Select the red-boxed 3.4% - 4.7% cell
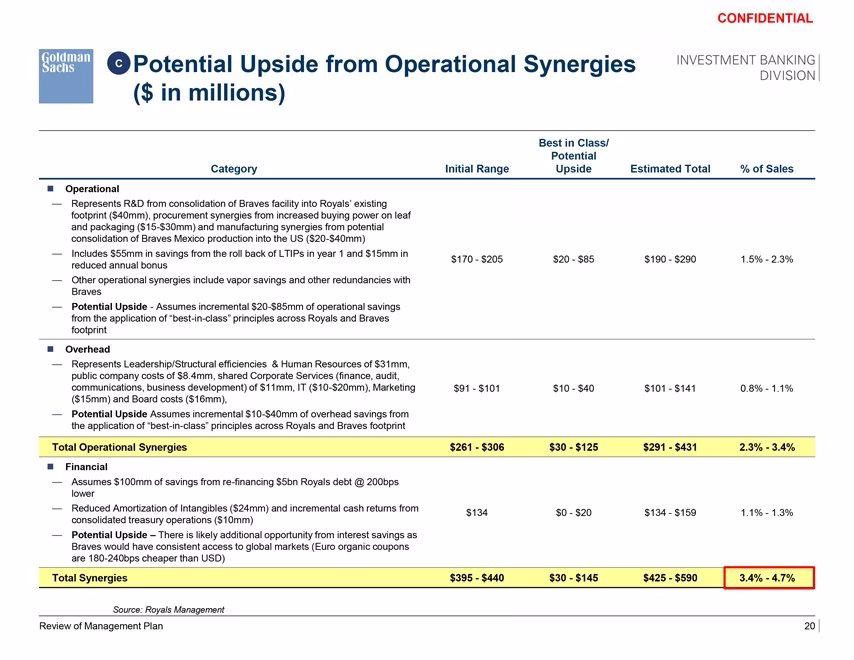The width and height of the screenshot is (854, 660). [x=768, y=578]
